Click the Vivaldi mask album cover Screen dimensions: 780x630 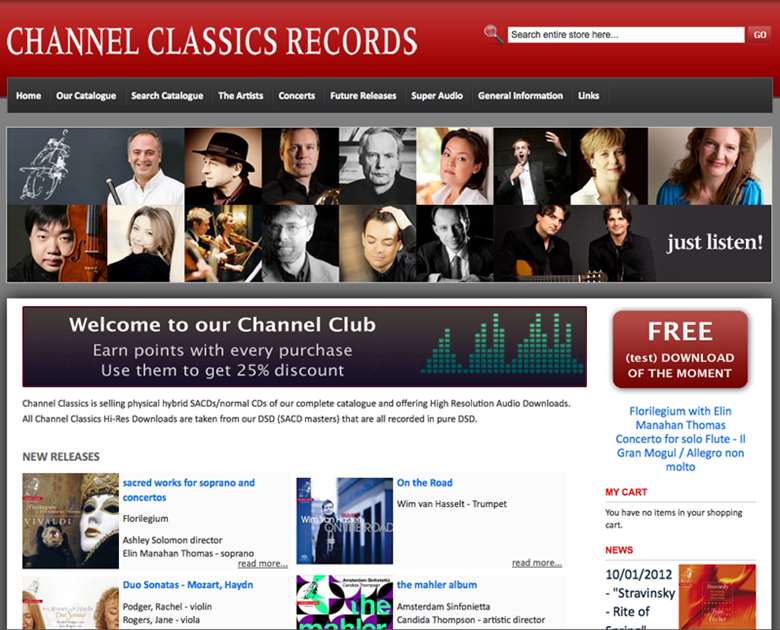pyautogui.click(x=71, y=521)
